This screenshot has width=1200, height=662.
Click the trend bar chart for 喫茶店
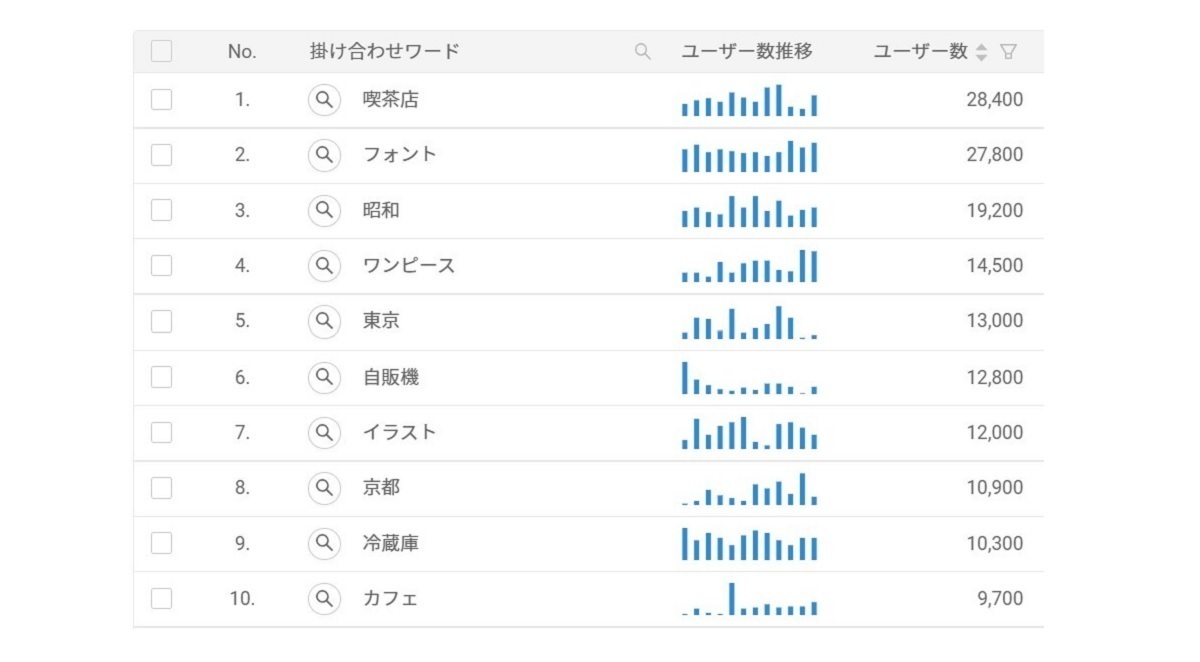point(749,101)
